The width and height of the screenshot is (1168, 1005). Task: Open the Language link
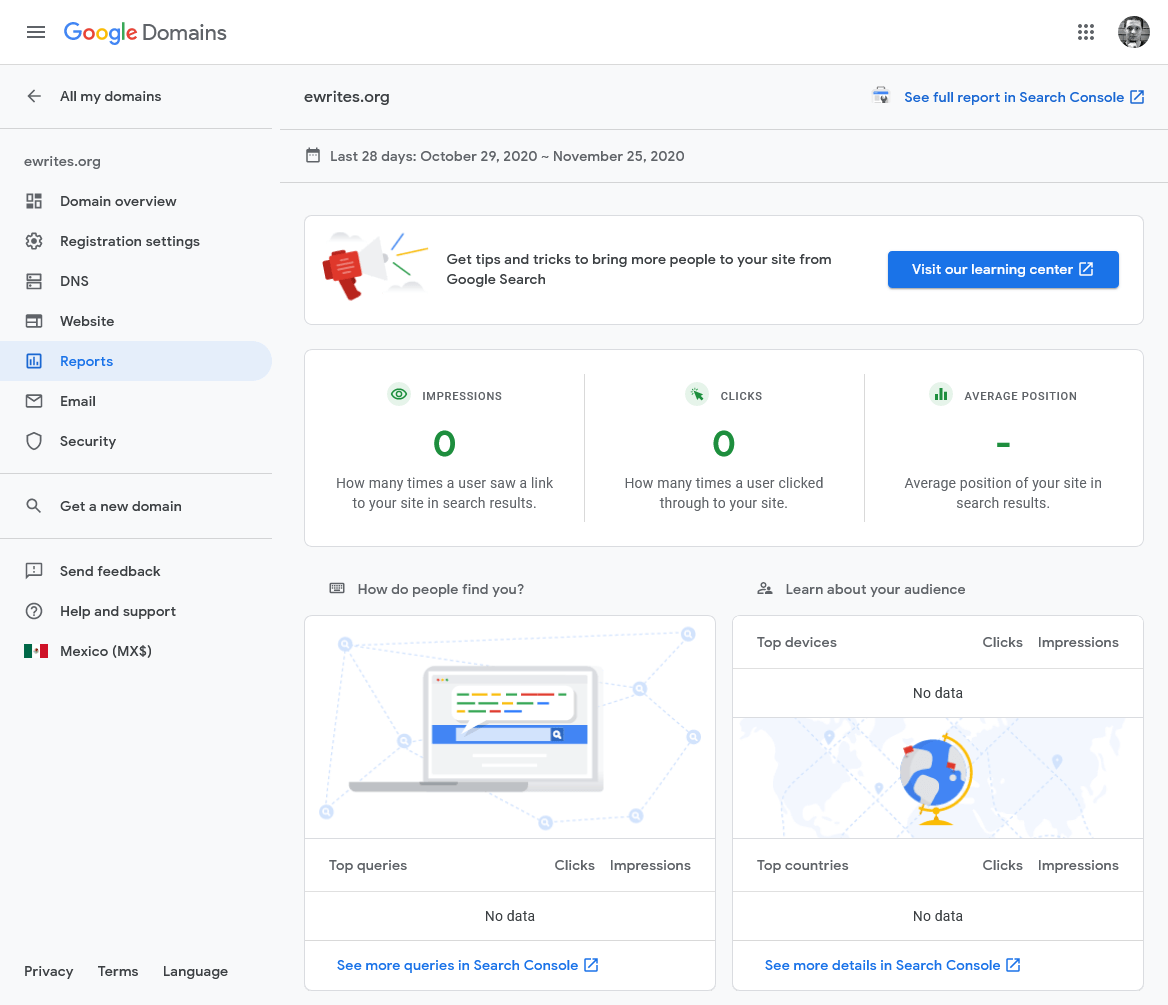coord(195,971)
